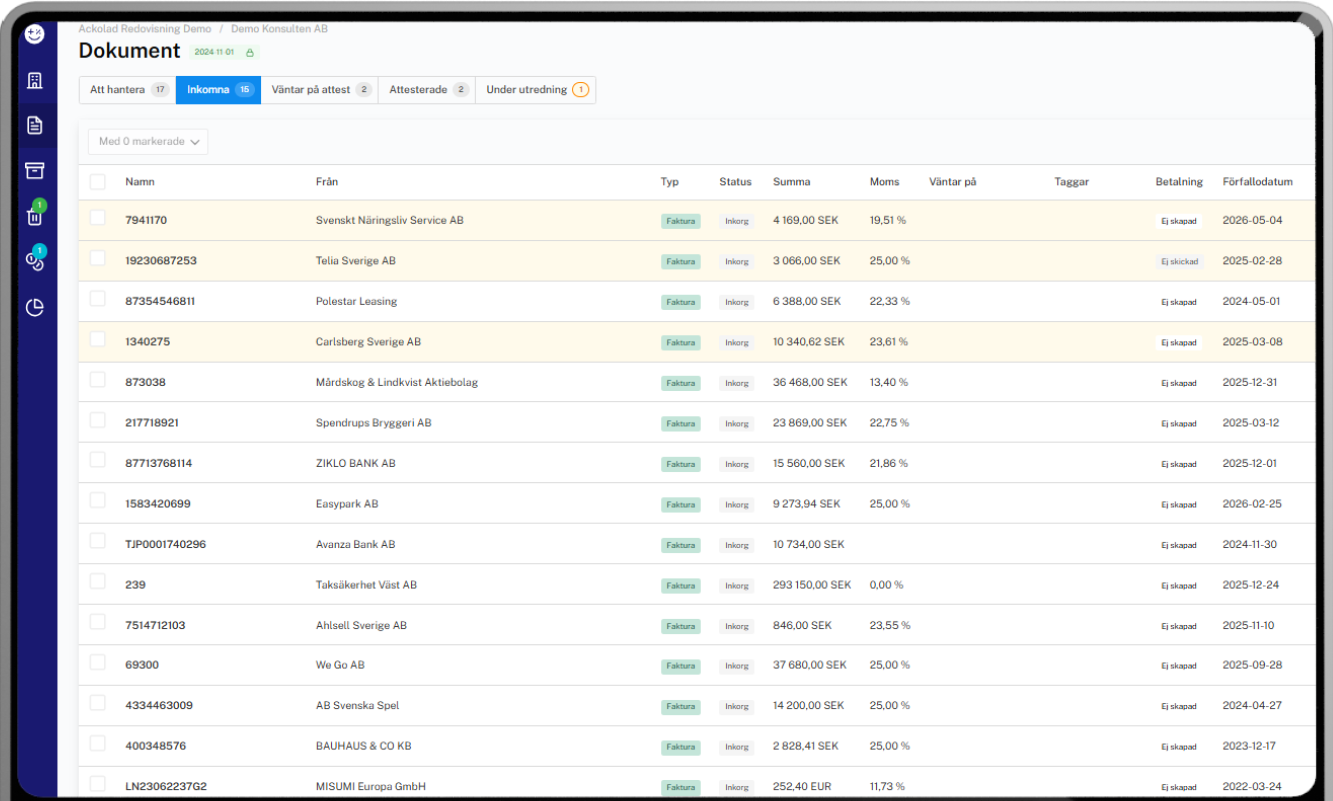This screenshot has width=1333, height=801.
Task: Click the "Betalning" column header
Action: (1180, 182)
